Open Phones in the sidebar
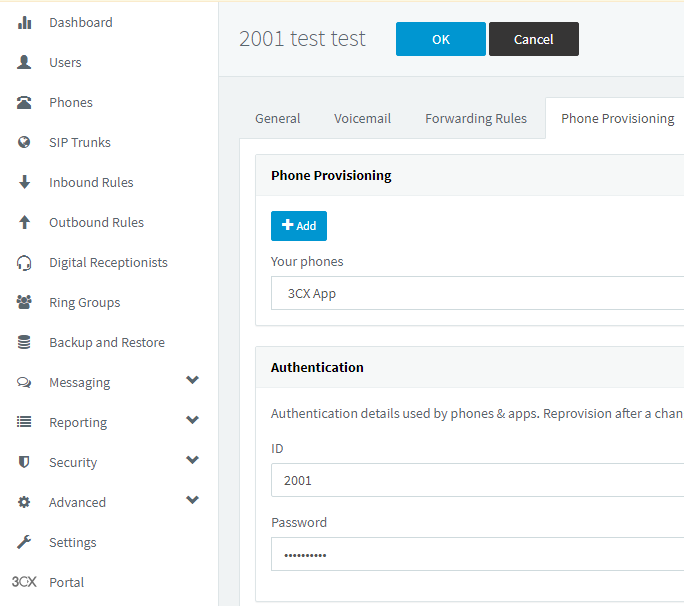Screen dimensions: 684x606 [x=71, y=103]
